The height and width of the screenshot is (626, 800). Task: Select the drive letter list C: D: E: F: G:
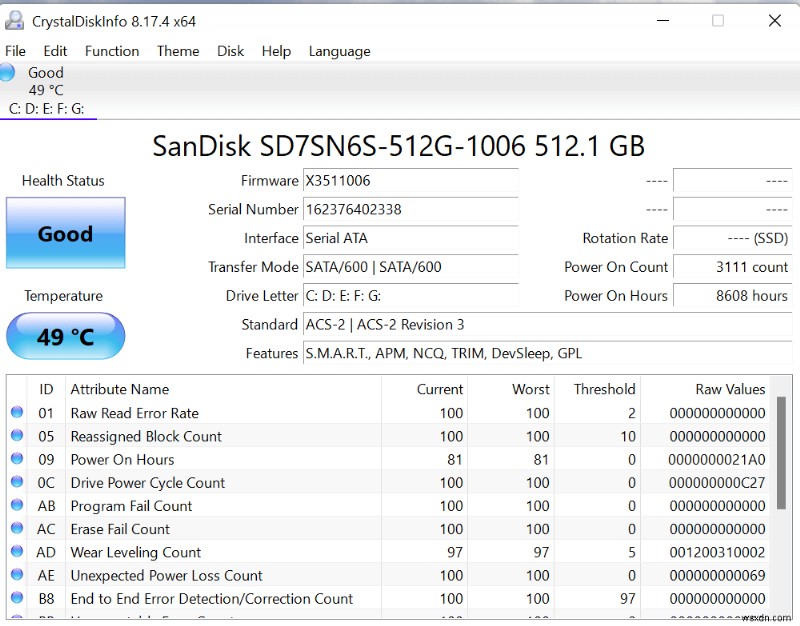point(47,108)
